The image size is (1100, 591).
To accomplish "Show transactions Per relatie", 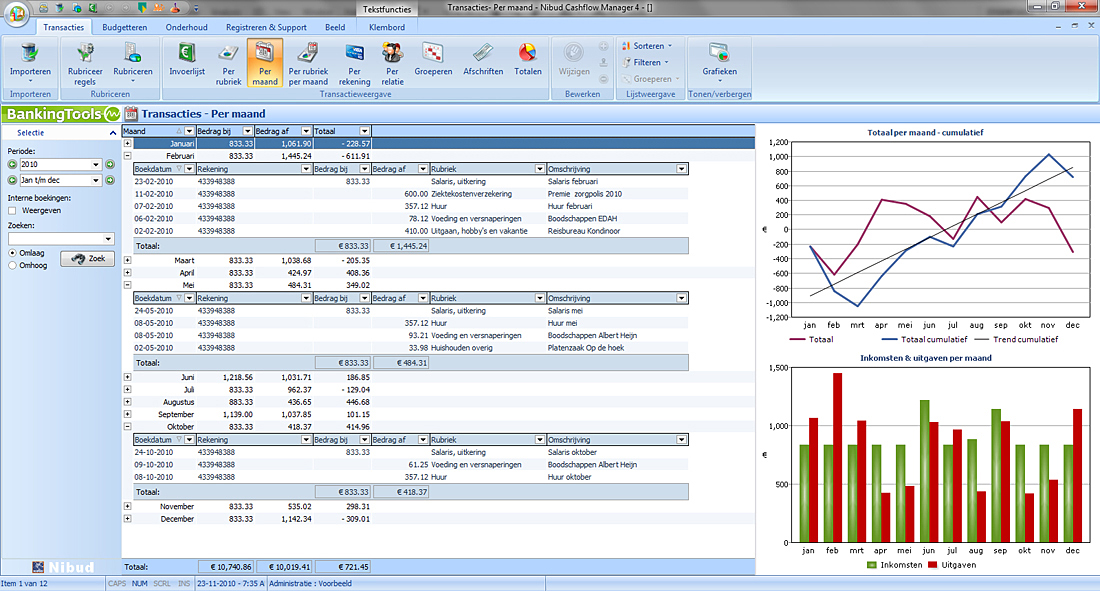I will click(x=392, y=62).
